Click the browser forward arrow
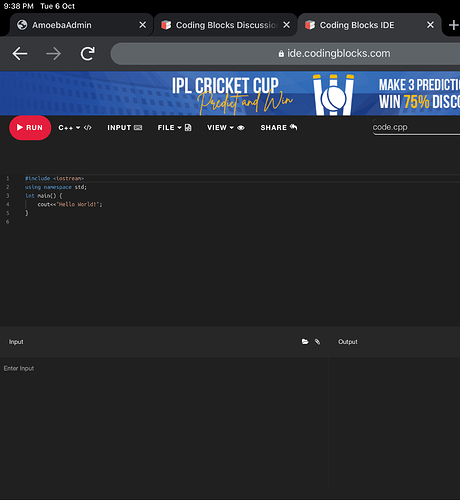Viewport: 460px width, 500px height. (x=53, y=54)
